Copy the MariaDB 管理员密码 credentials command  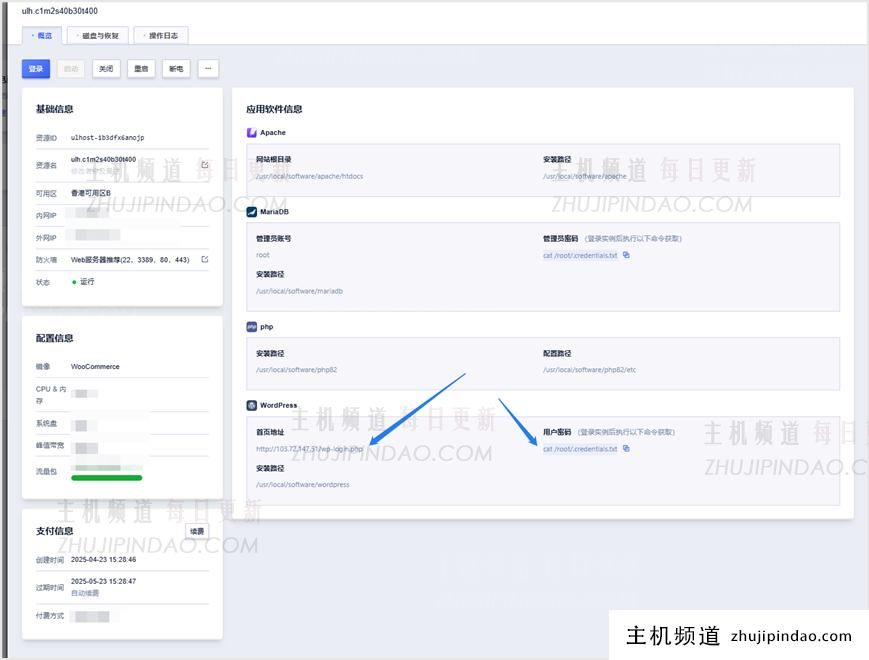(626, 255)
